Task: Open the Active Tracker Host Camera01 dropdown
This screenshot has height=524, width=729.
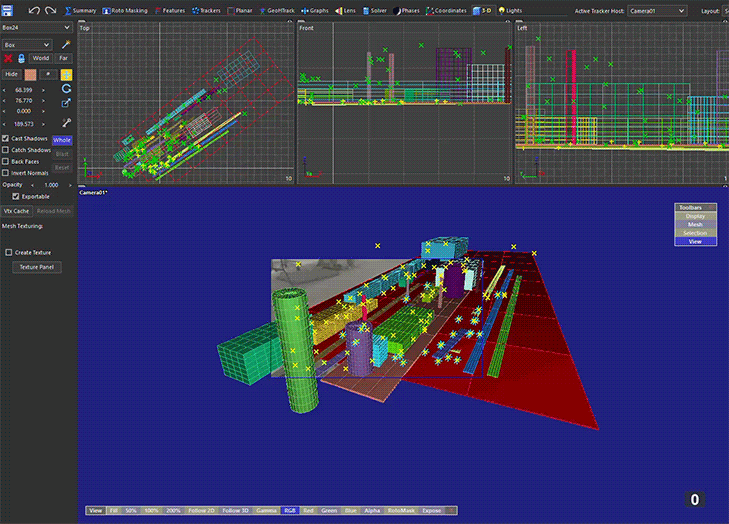Action: [657, 10]
